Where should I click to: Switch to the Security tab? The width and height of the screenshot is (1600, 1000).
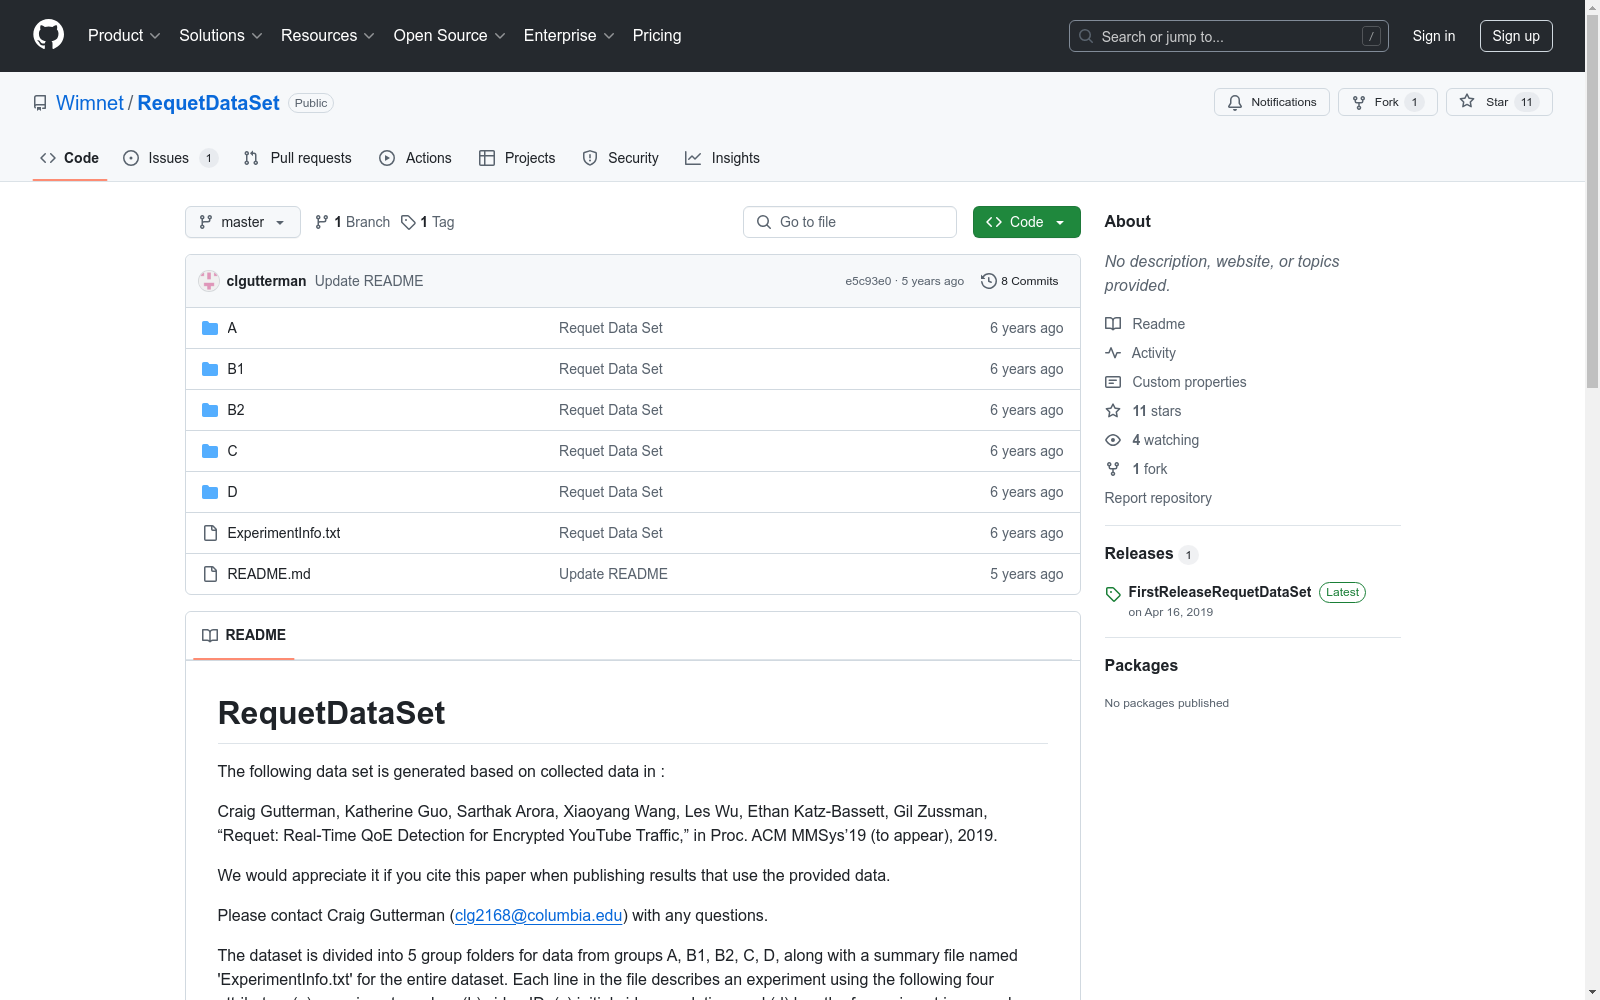coord(621,158)
